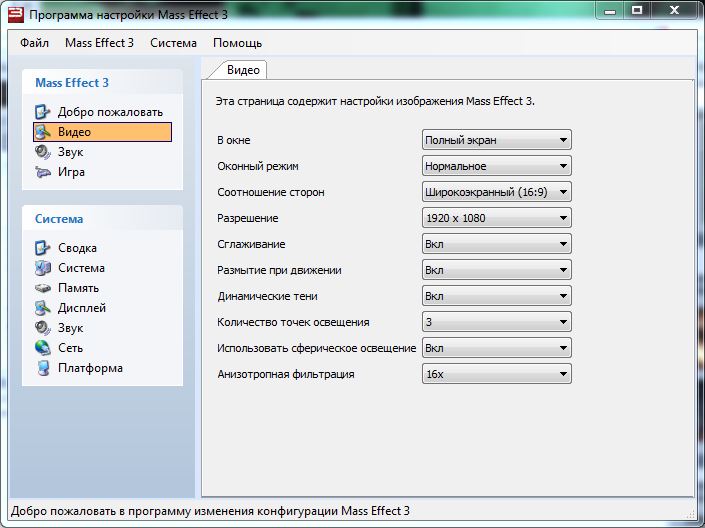The width and height of the screenshot is (705, 528).
Task: Open the Система menu in menu bar
Action: pyautogui.click(x=173, y=43)
